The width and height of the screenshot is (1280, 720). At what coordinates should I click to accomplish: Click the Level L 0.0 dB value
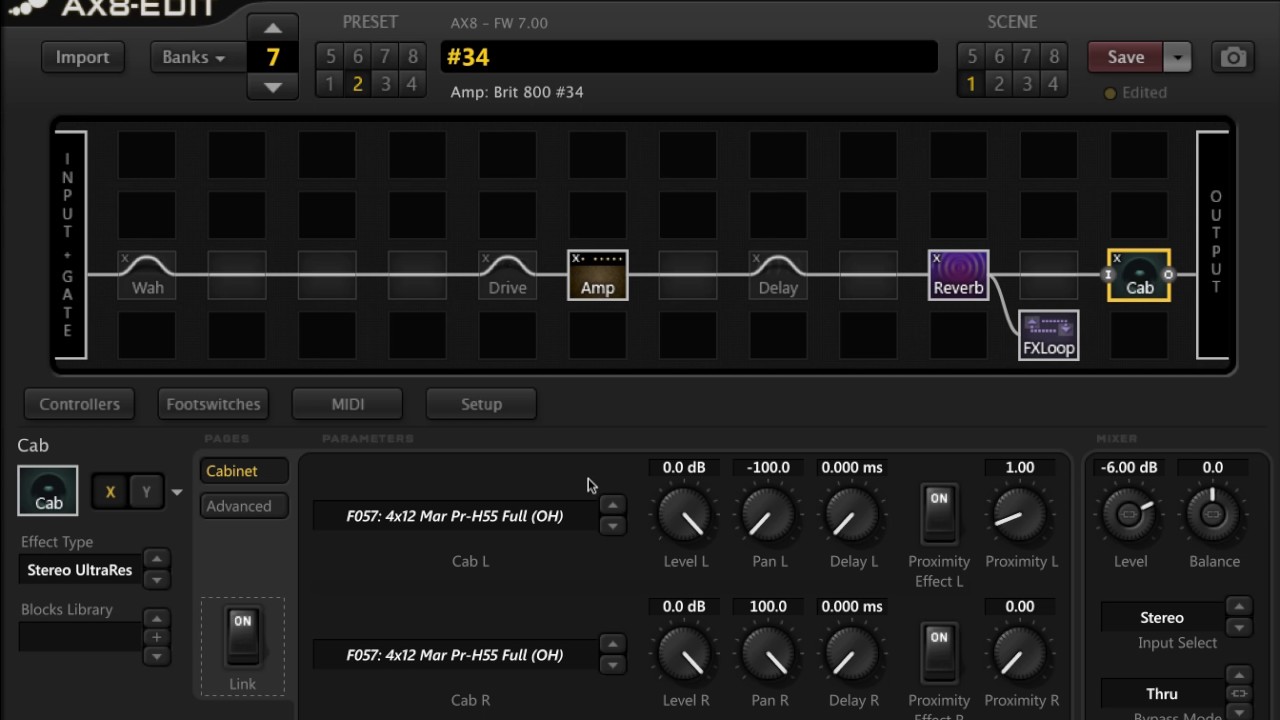point(685,467)
